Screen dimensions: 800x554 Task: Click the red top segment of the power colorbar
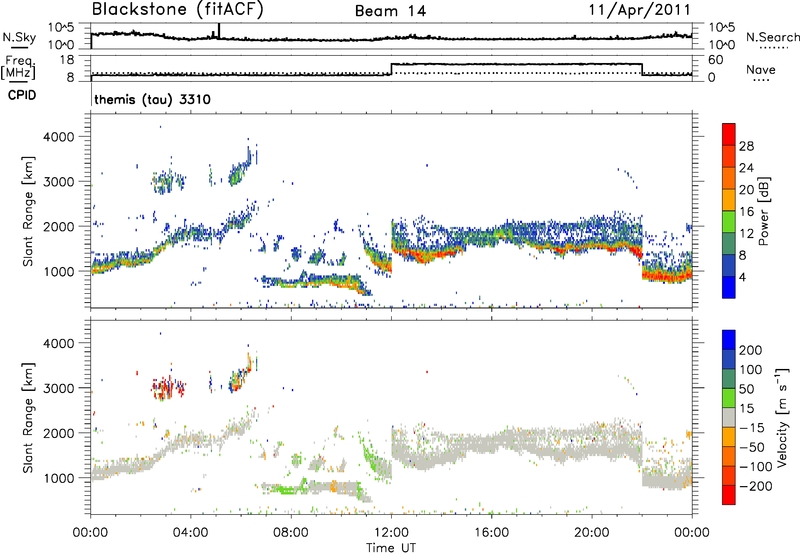[x=729, y=134]
